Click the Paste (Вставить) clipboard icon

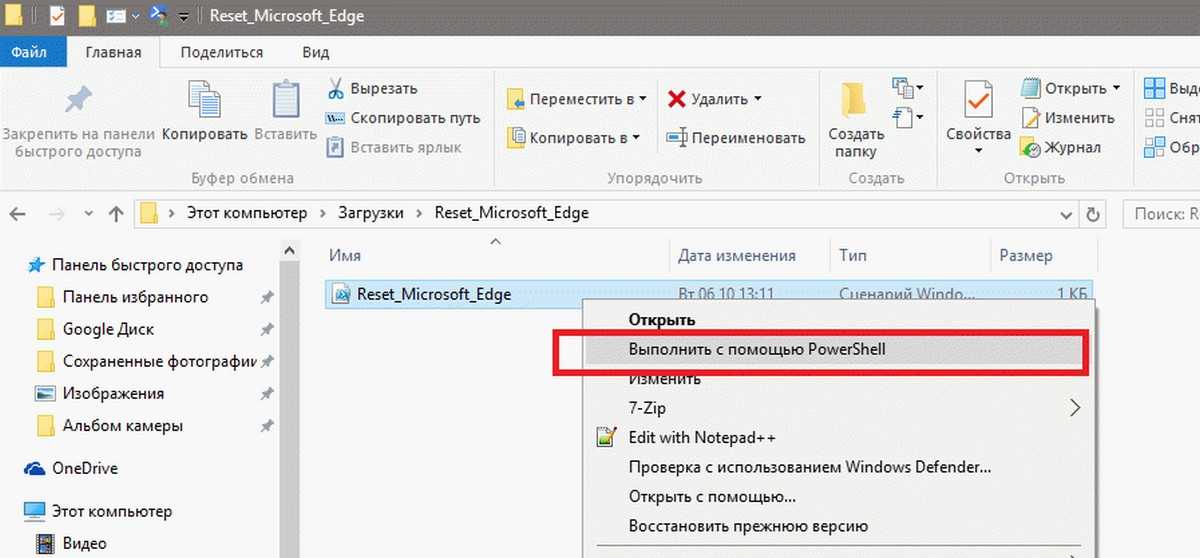coord(286,101)
